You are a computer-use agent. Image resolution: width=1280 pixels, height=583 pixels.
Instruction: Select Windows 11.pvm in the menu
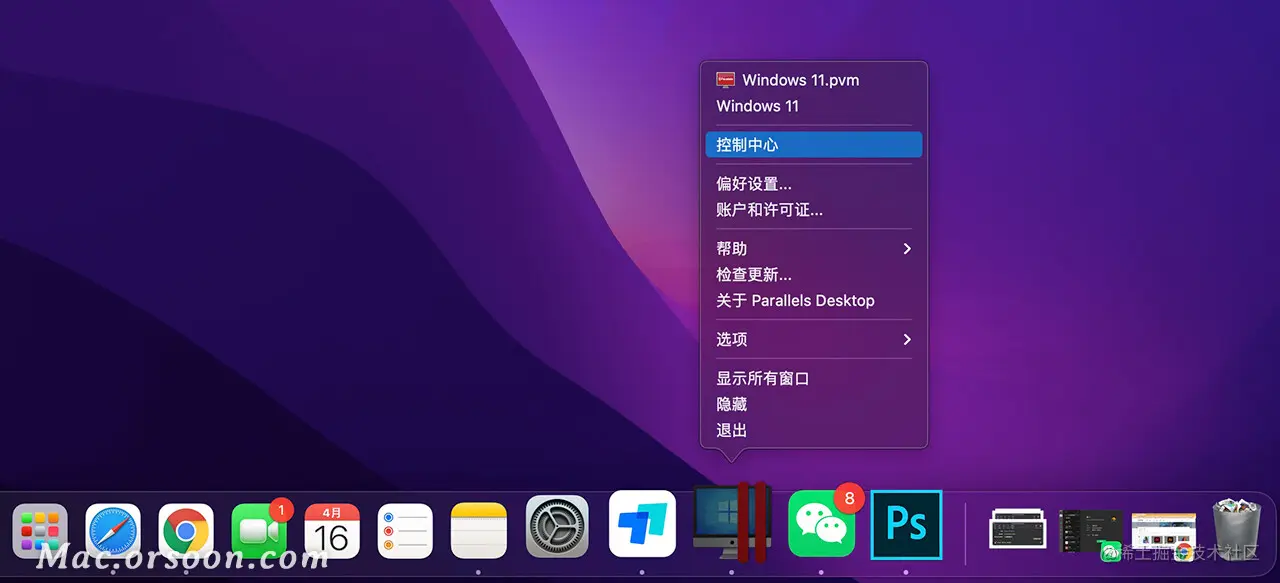813,80
